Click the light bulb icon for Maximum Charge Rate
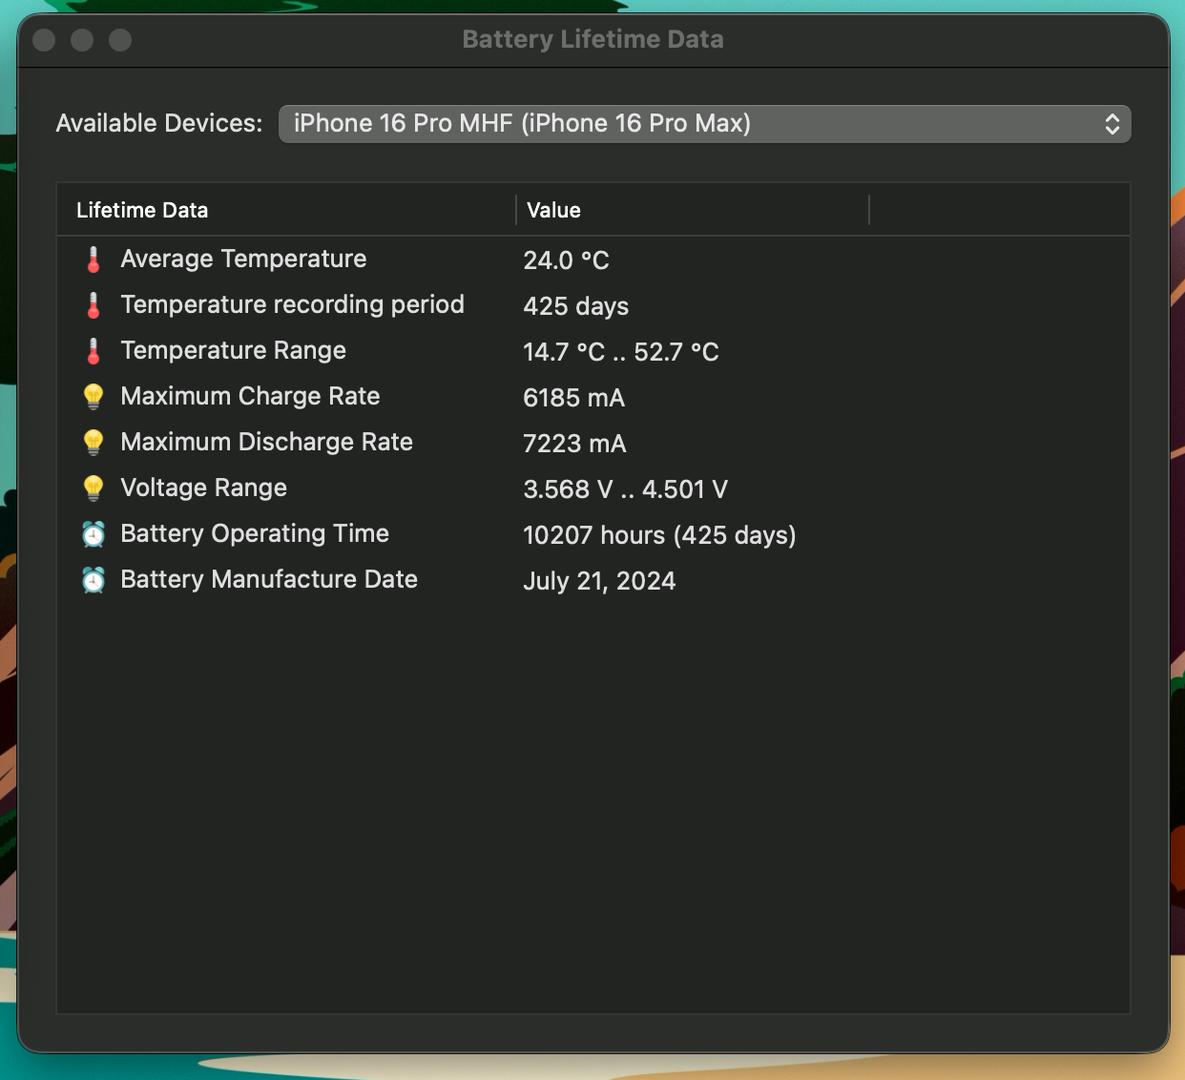1185x1080 pixels. click(93, 397)
